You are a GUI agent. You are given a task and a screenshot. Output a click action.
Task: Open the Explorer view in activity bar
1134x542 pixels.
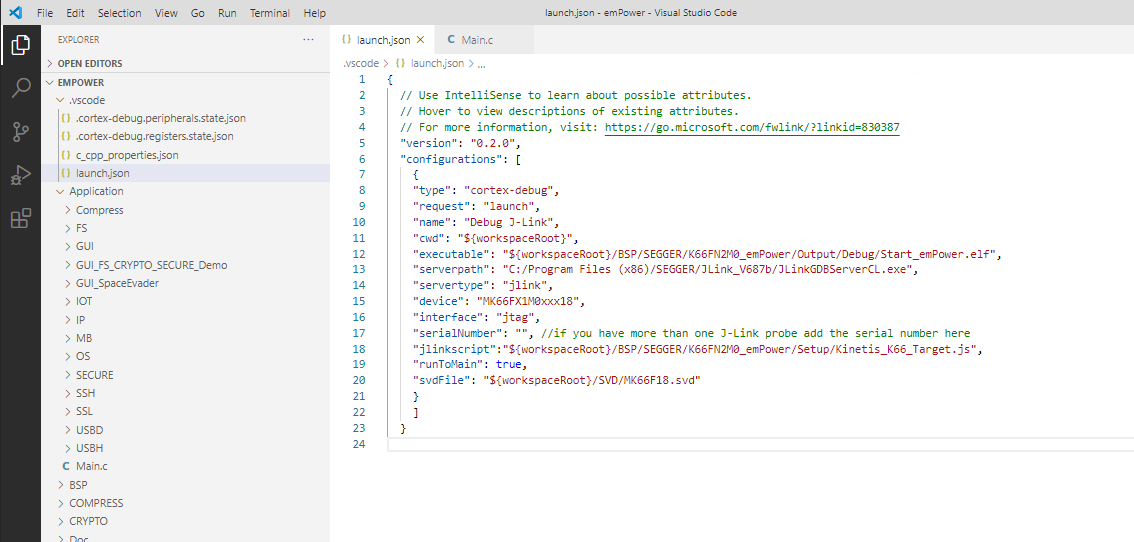(20, 45)
